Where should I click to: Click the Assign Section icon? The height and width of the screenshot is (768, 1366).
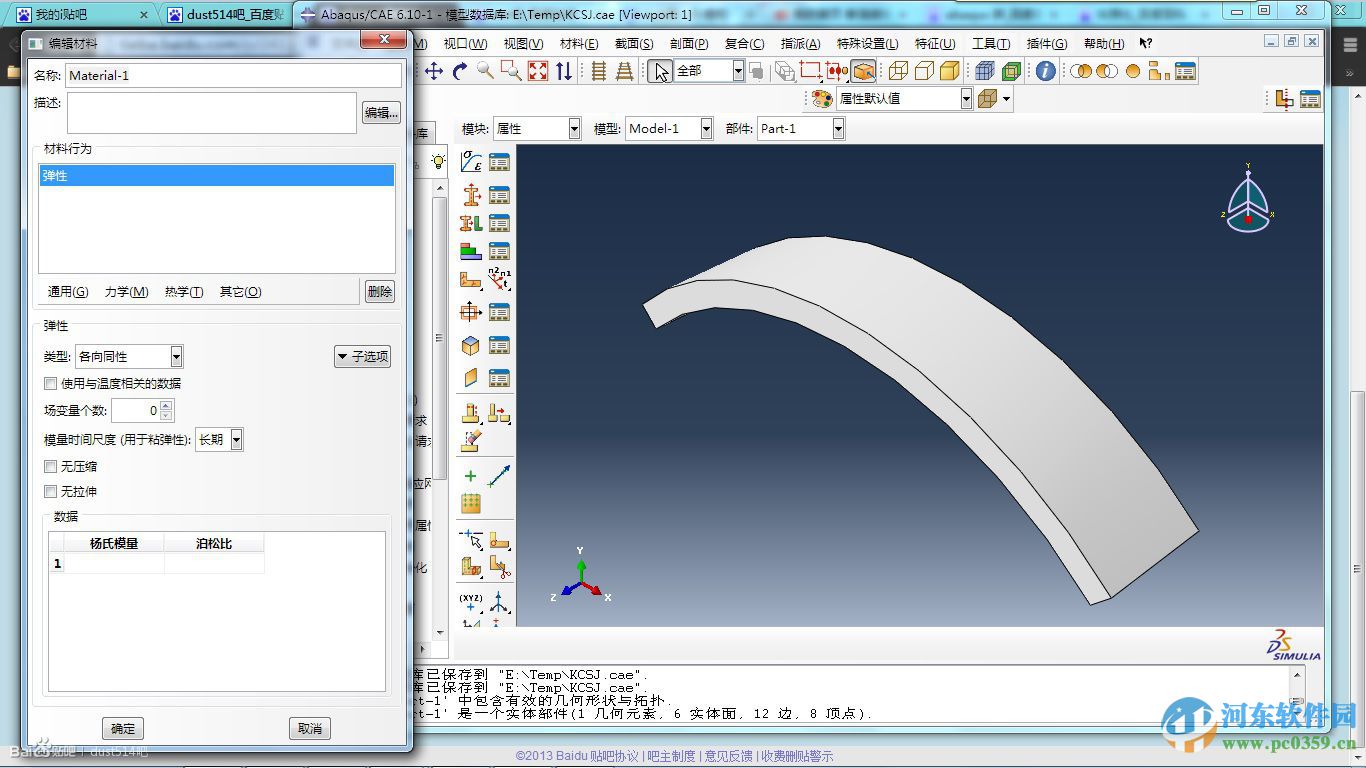(x=471, y=223)
